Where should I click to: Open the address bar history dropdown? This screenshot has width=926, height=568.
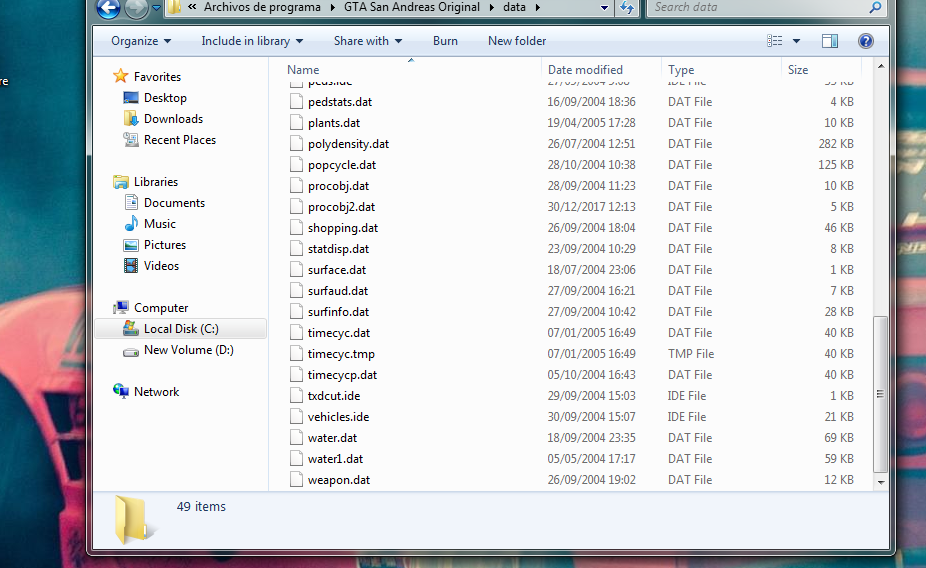(604, 8)
